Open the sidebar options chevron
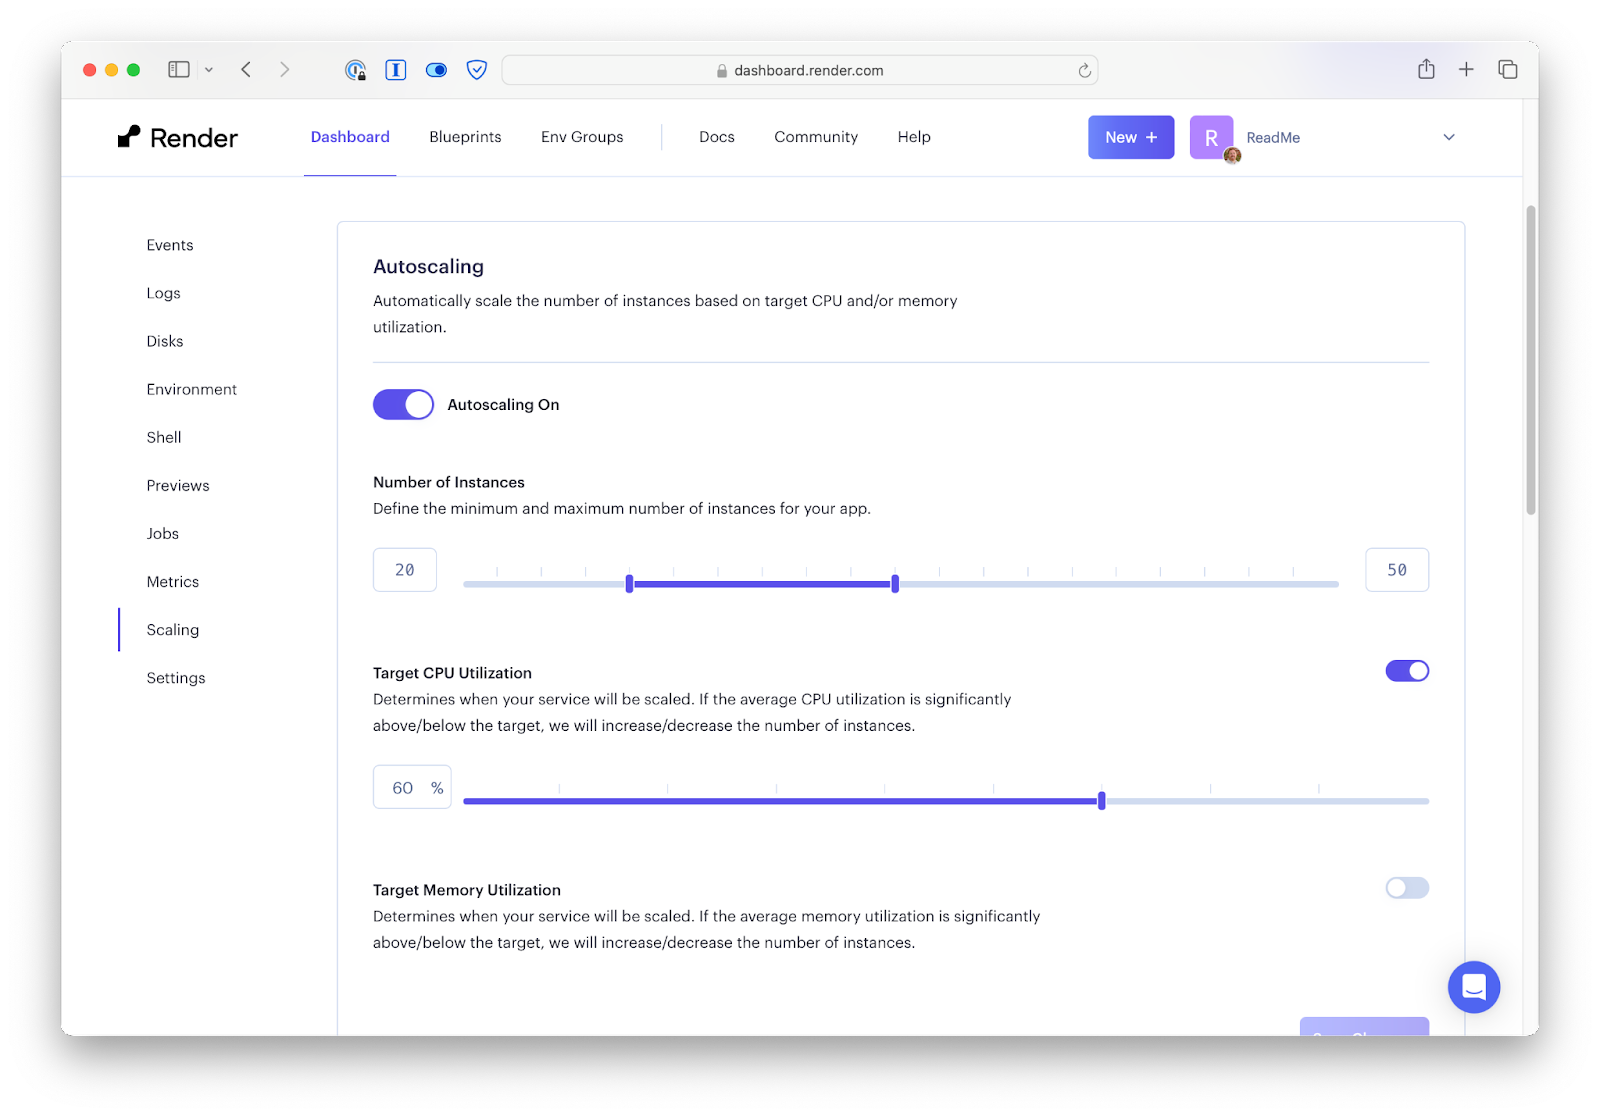1600x1116 pixels. (x=209, y=69)
